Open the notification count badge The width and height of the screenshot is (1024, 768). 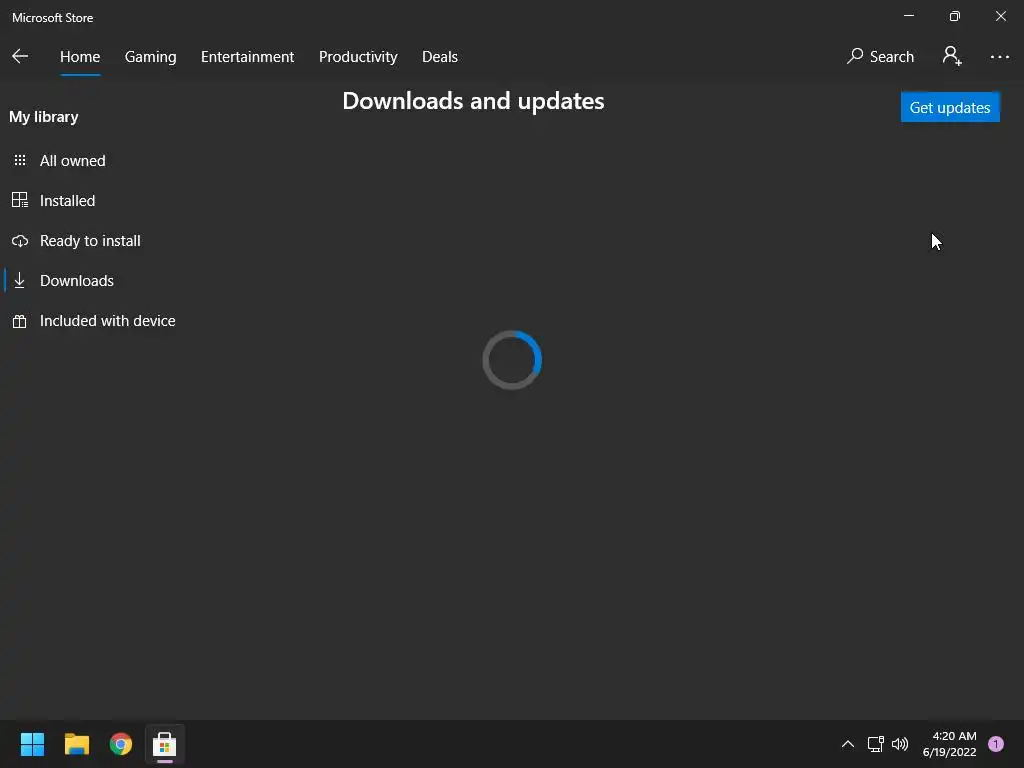[995, 744]
